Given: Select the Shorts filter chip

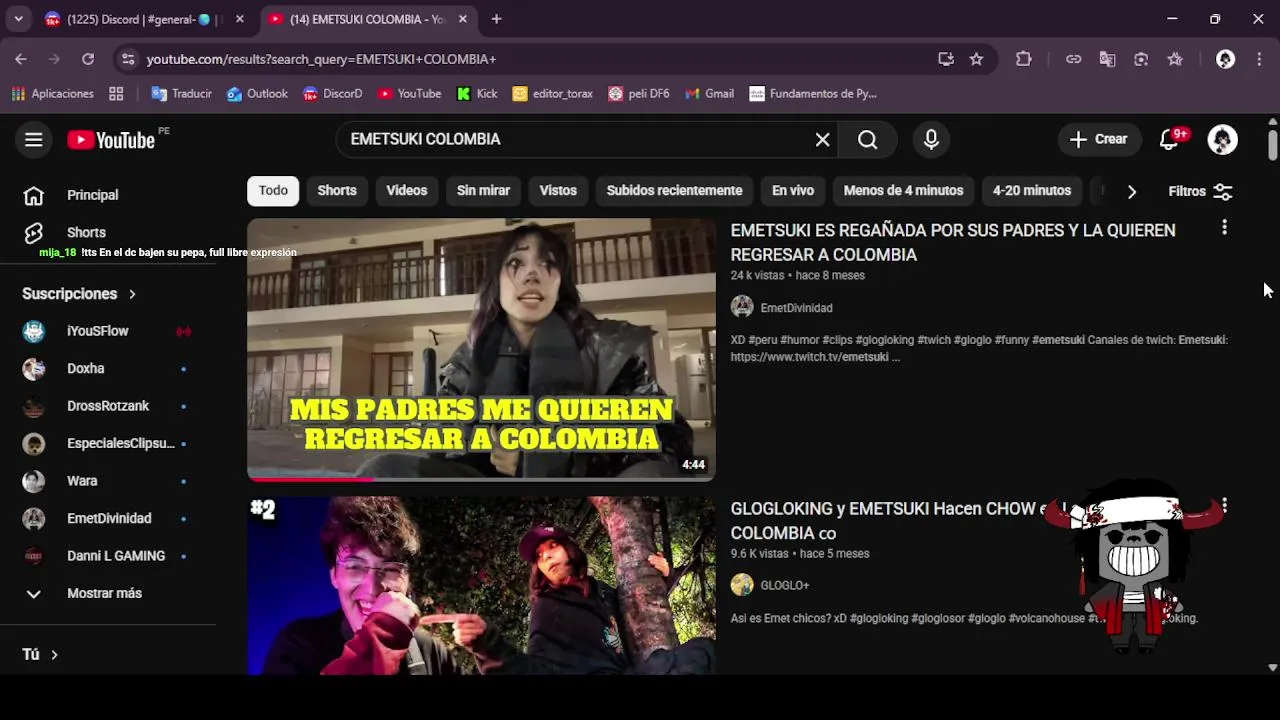Looking at the screenshot, I should pos(337,191).
